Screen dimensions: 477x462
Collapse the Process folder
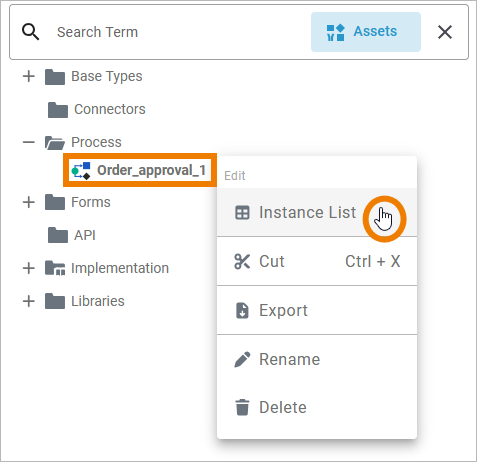(x=29, y=142)
